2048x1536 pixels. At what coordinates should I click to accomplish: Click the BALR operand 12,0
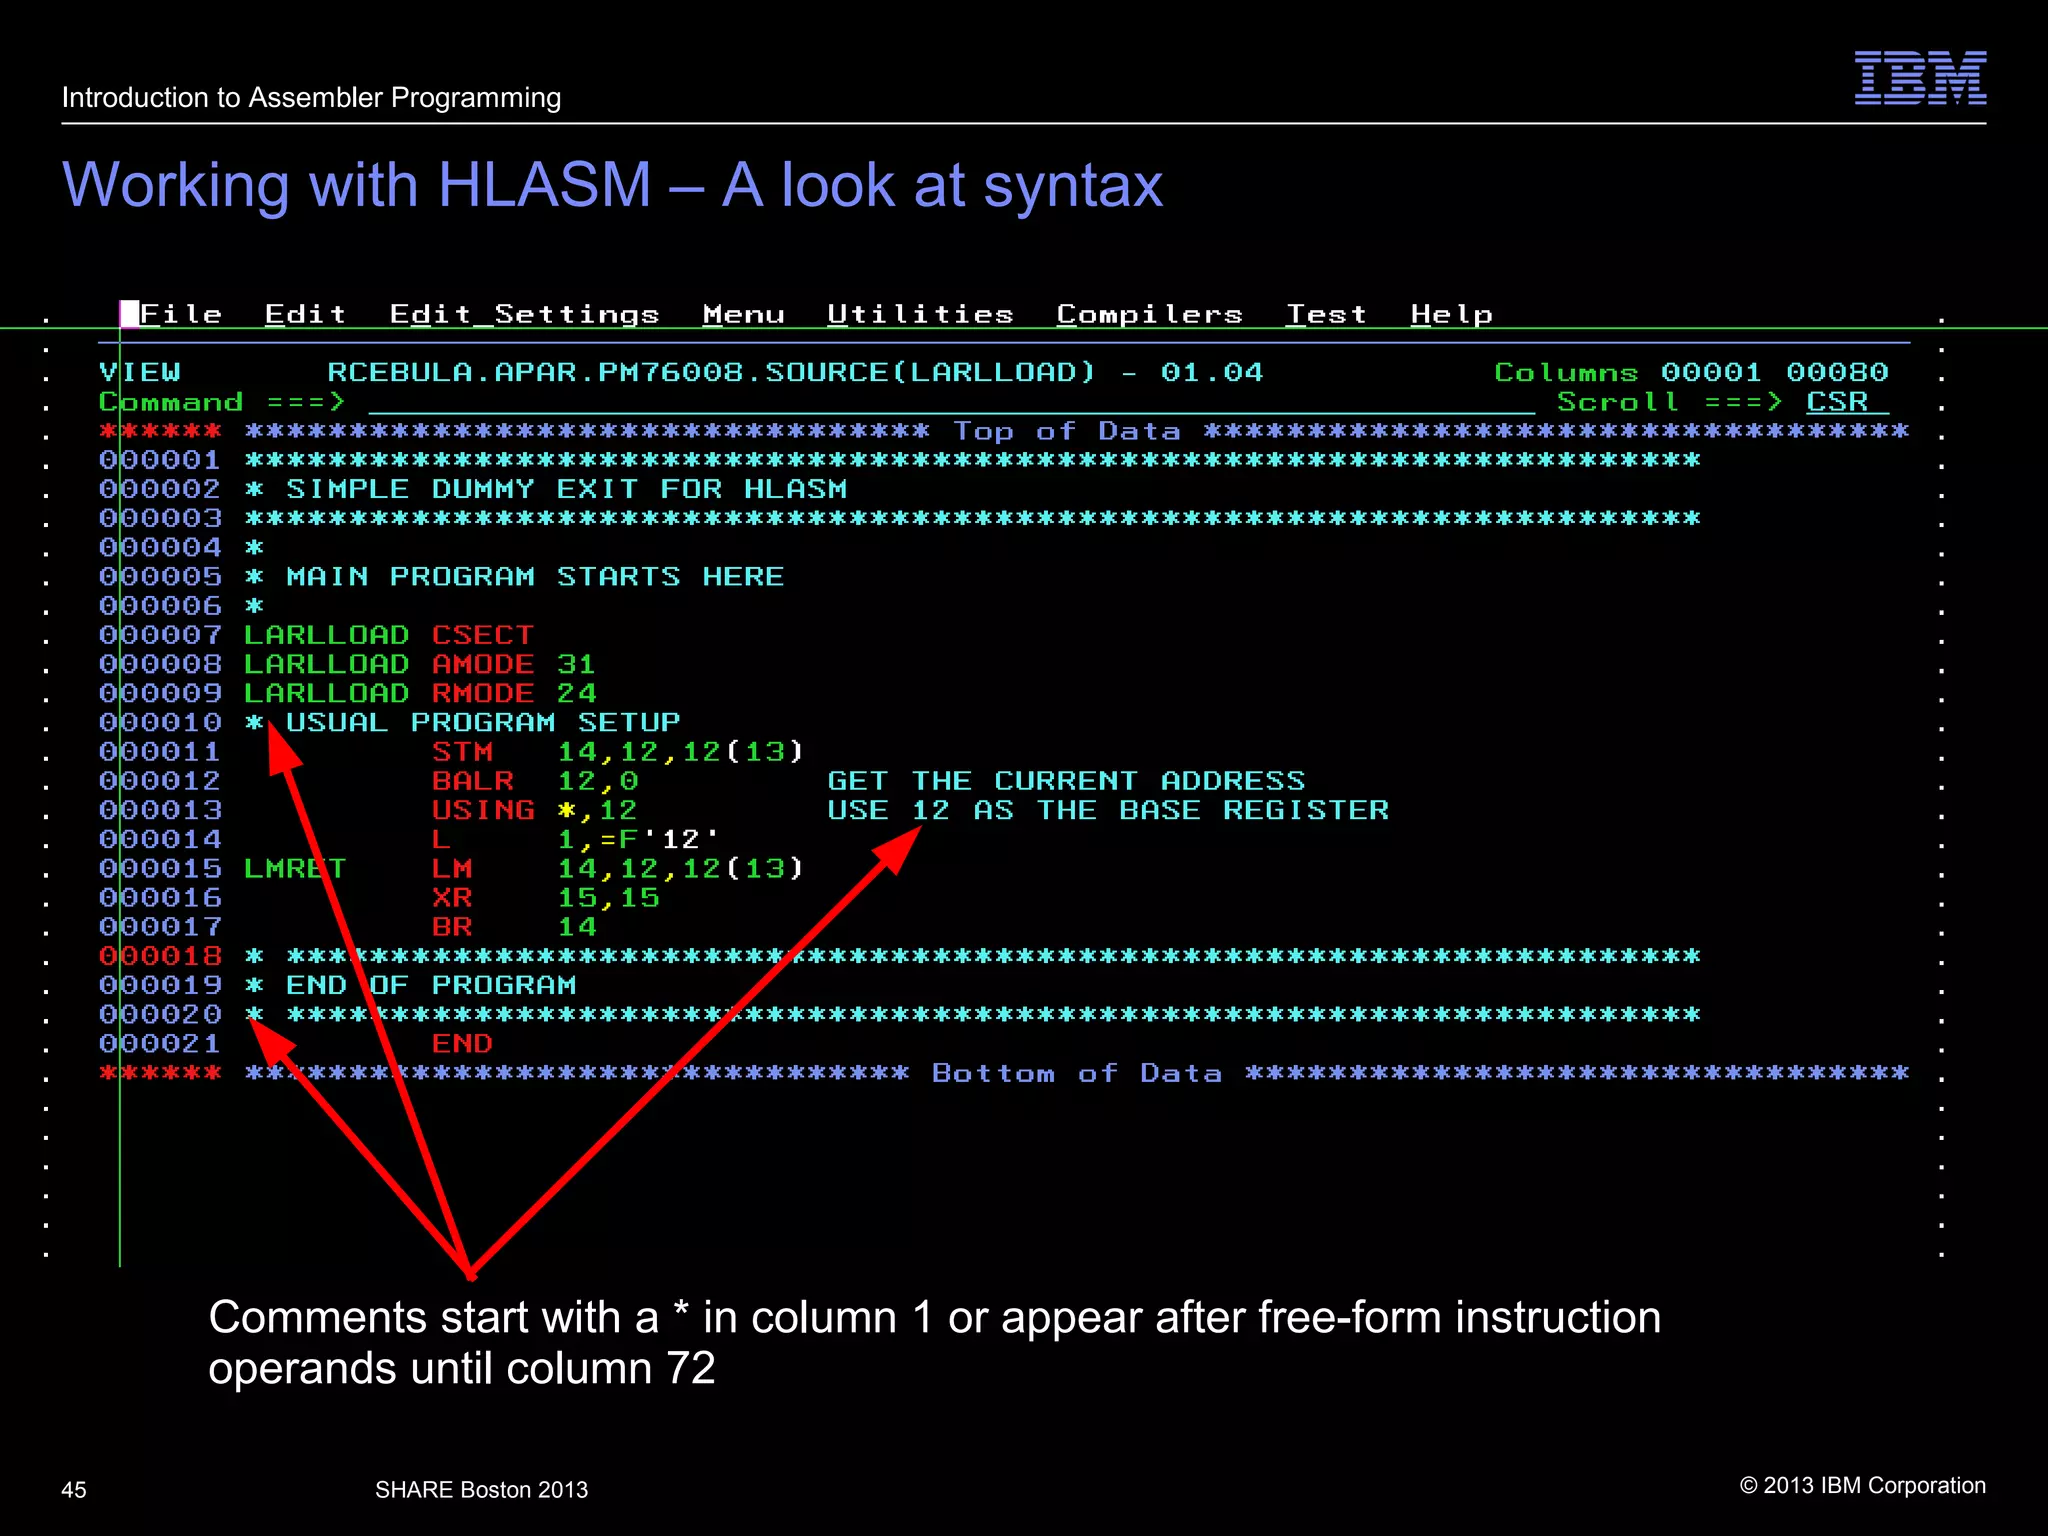597,781
